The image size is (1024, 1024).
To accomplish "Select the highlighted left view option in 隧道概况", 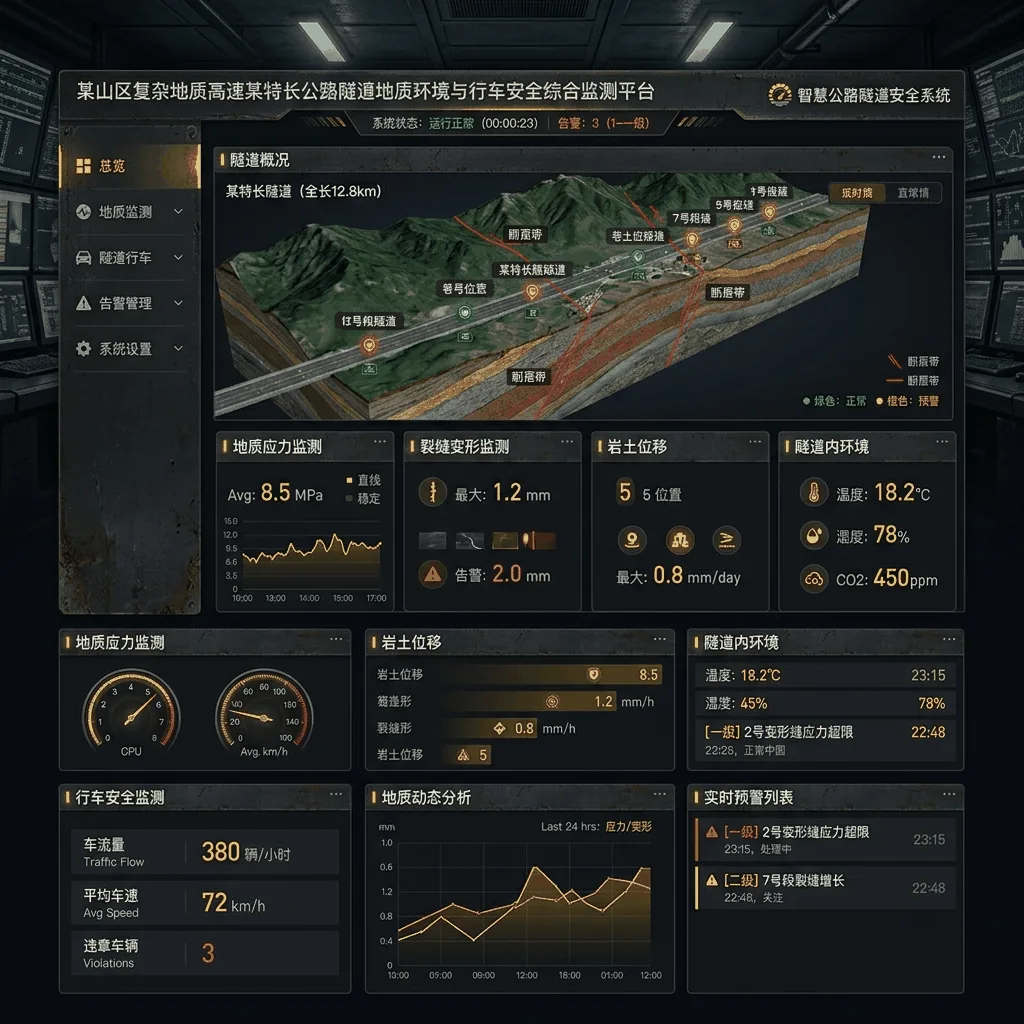I will [x=857, y=193].
